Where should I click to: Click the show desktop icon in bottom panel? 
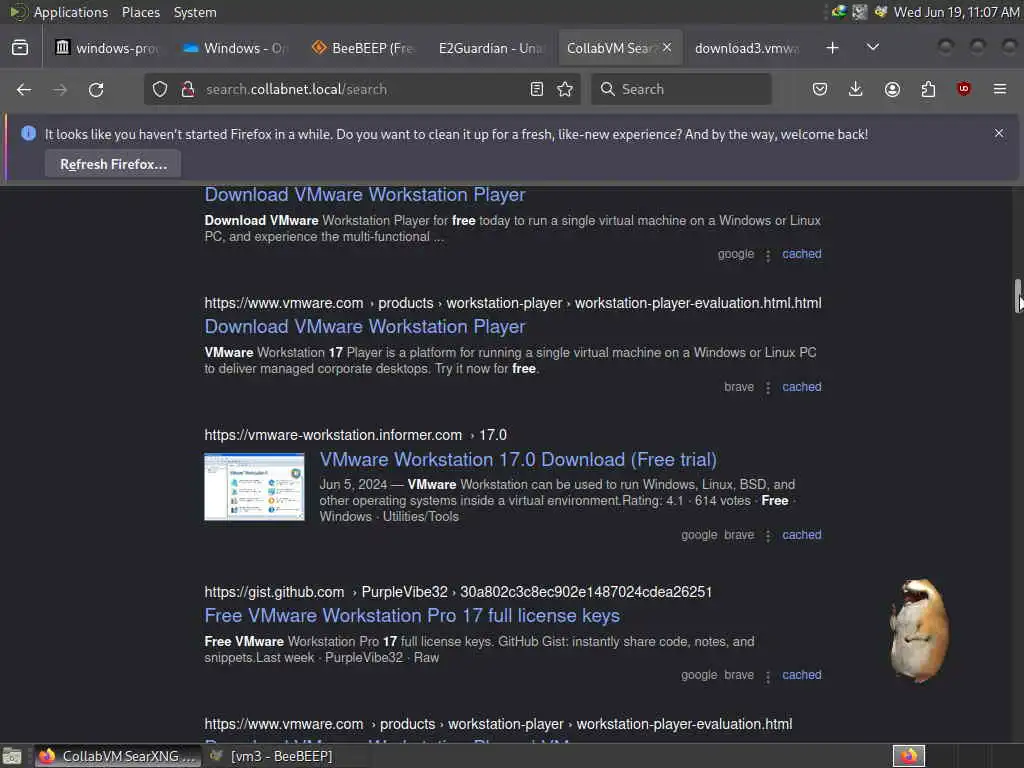(x=12, y=756)
